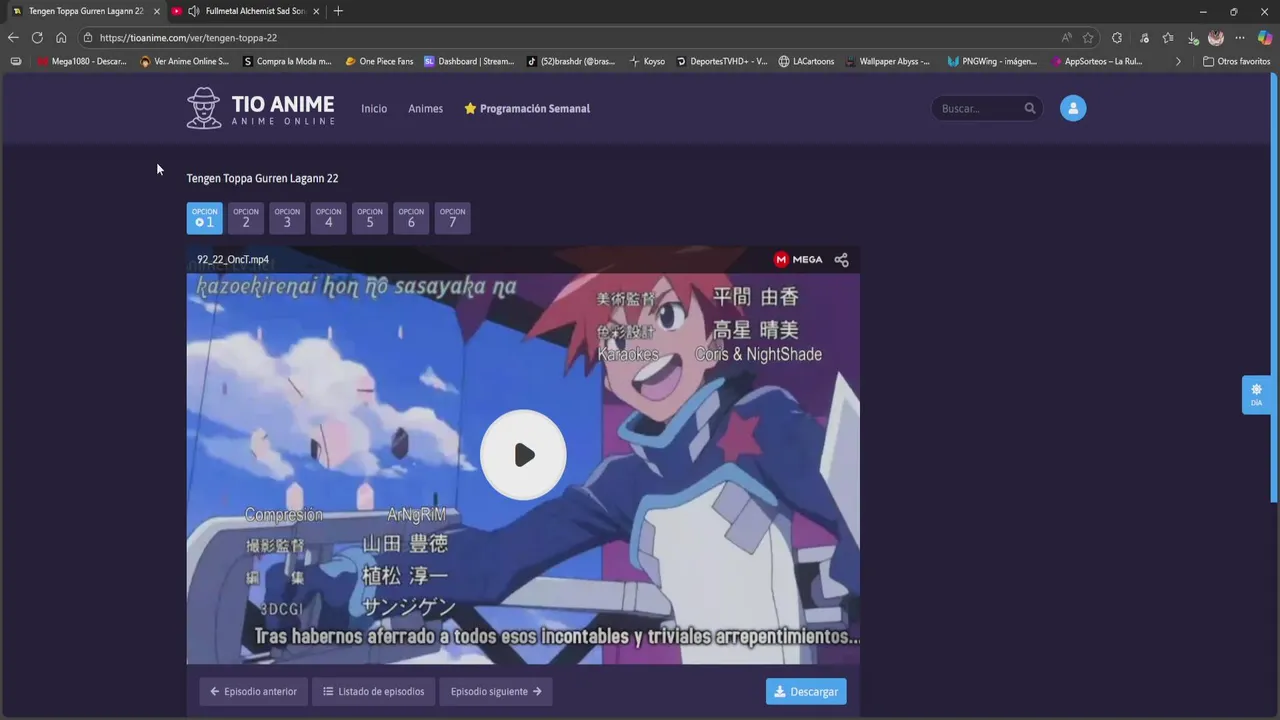Open DeportesTVHD+ bookmark
Viewport: 1280px width, 720px height.
tap(721, 61)
